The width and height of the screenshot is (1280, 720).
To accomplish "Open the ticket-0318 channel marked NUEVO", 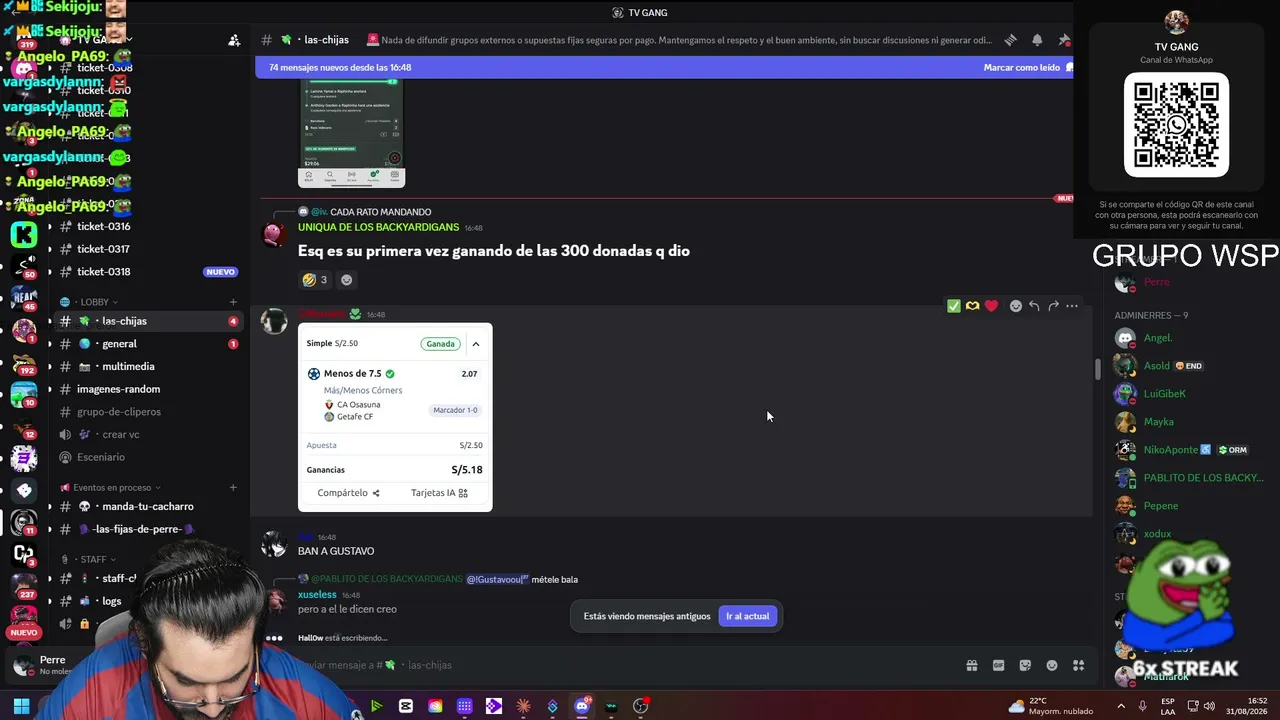I will (150, 272).
